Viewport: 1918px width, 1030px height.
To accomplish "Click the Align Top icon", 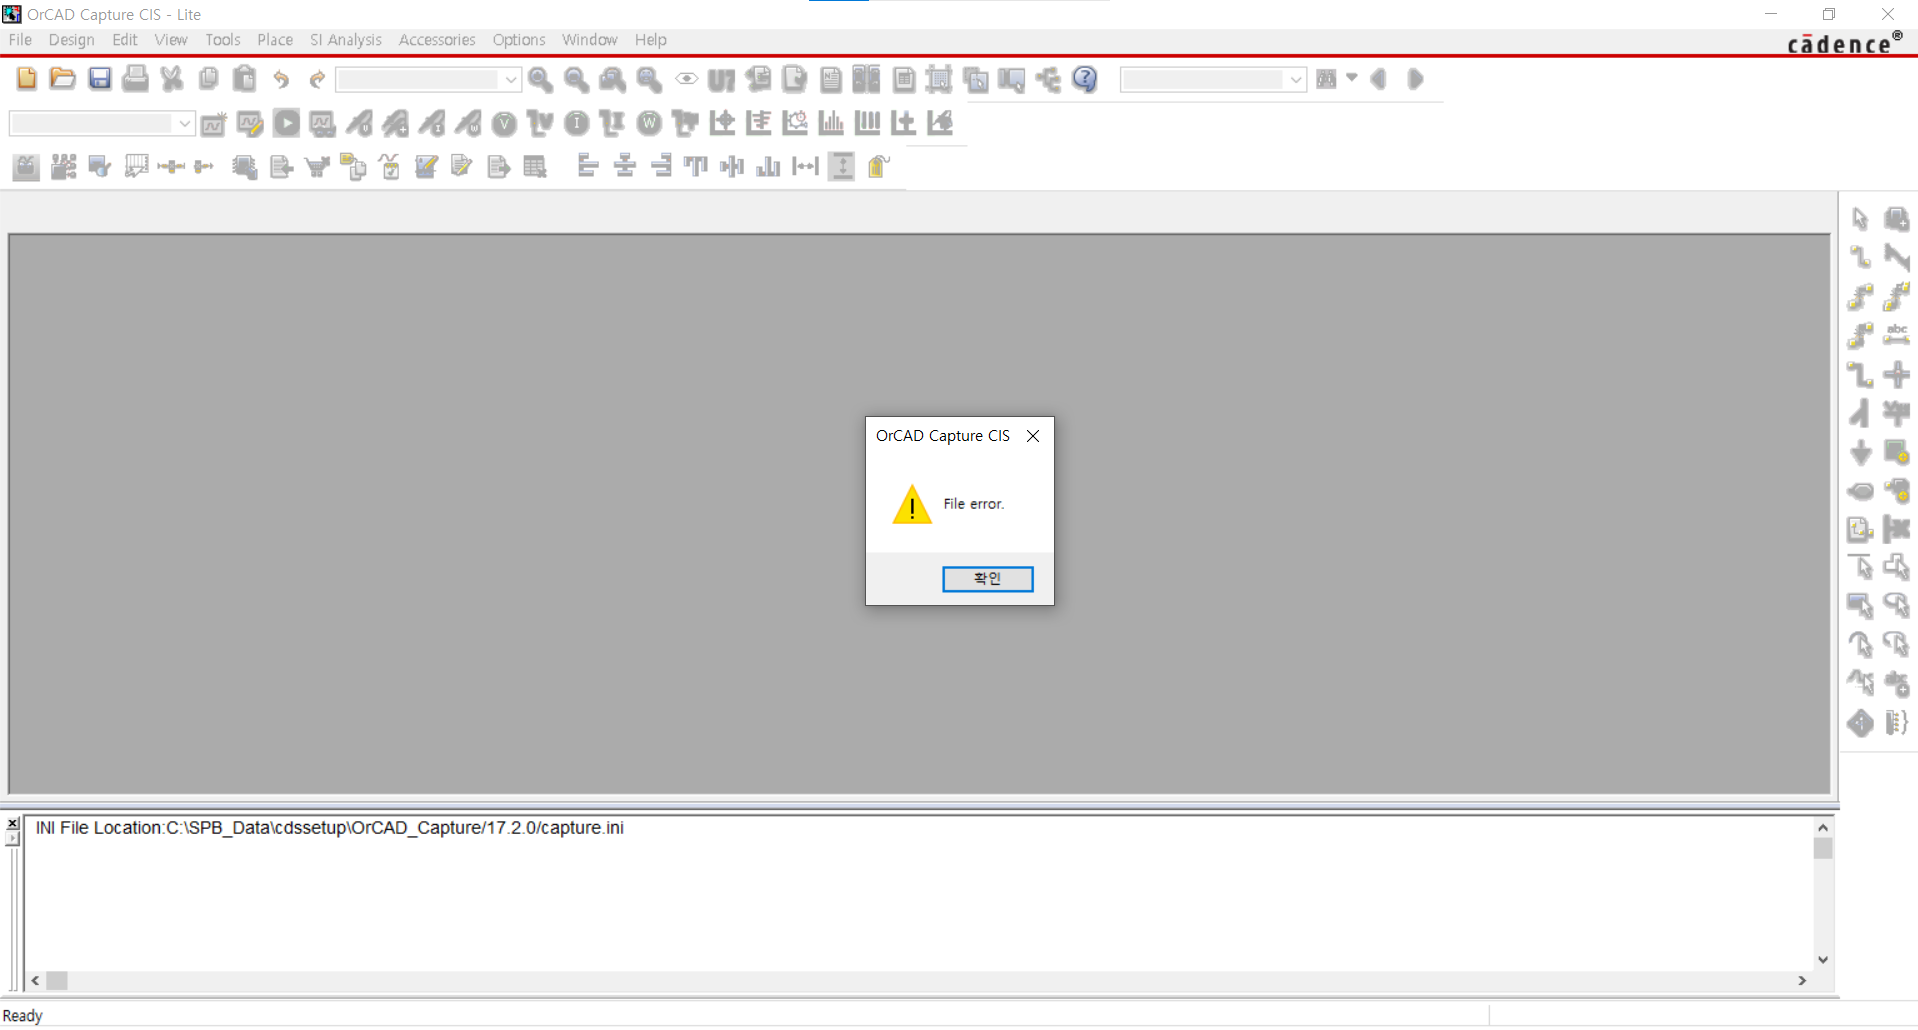I will [x=696, y=166].
